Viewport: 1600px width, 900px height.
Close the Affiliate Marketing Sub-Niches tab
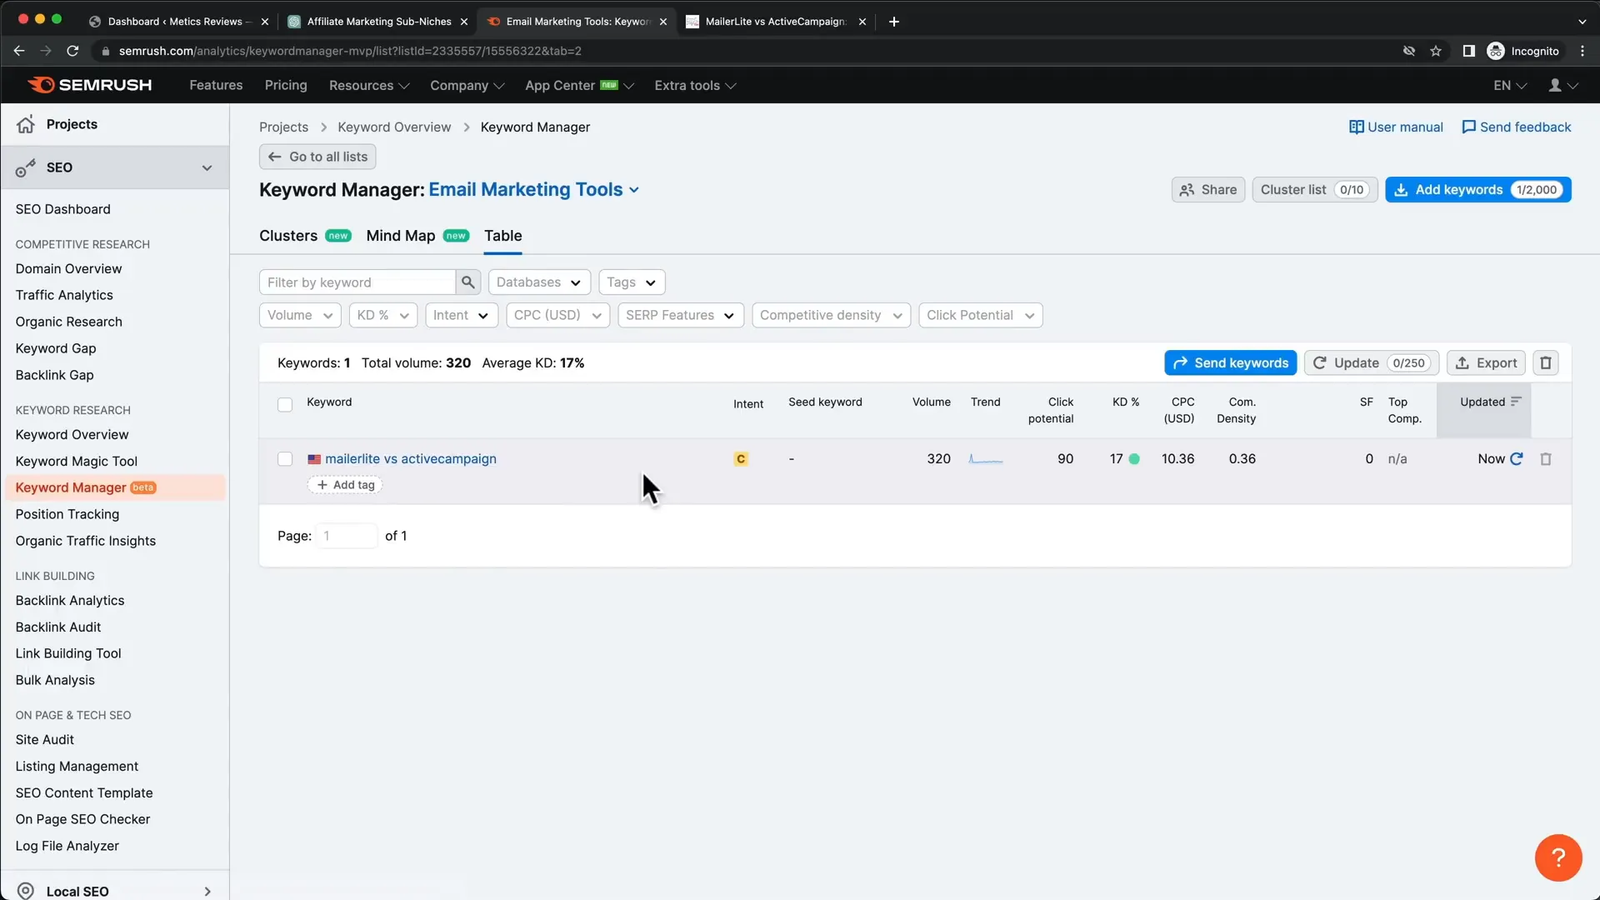tap(464, 21)
